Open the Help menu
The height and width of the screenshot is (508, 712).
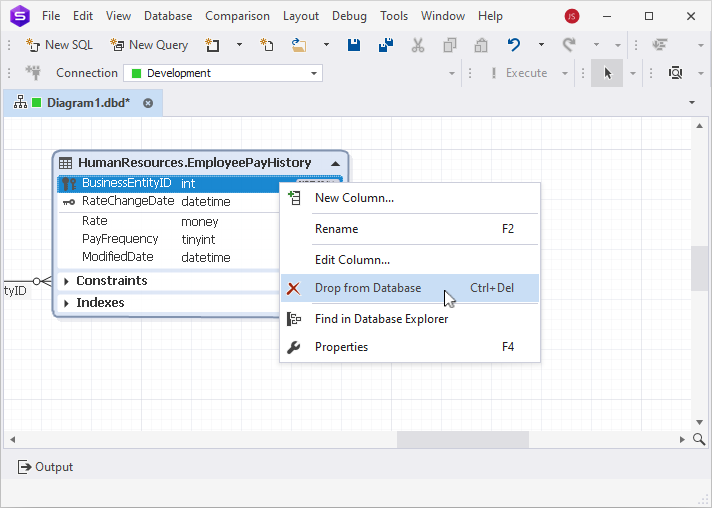[490, 16]
